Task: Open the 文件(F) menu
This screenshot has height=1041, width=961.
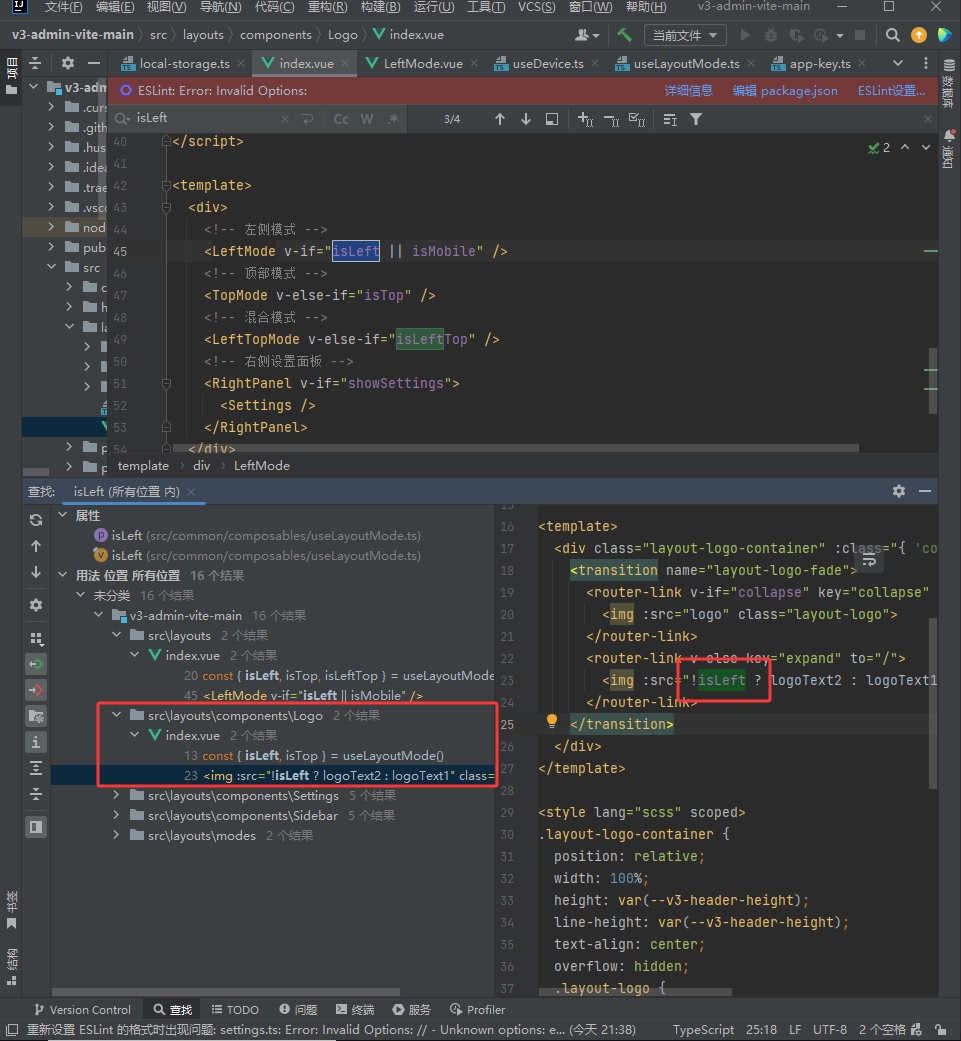Action: tap(64, 7)
